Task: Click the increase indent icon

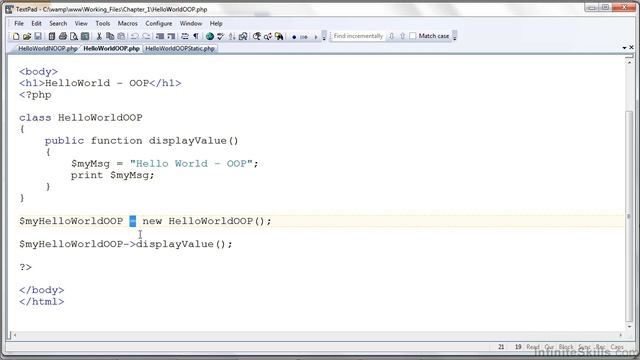Action: [x=171, y=36]
